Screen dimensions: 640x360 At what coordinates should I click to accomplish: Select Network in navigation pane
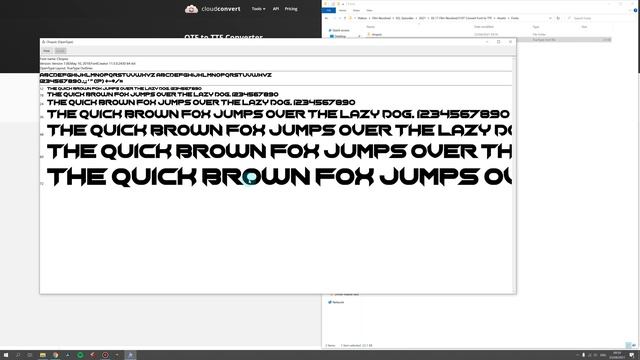tap(336, 302)
